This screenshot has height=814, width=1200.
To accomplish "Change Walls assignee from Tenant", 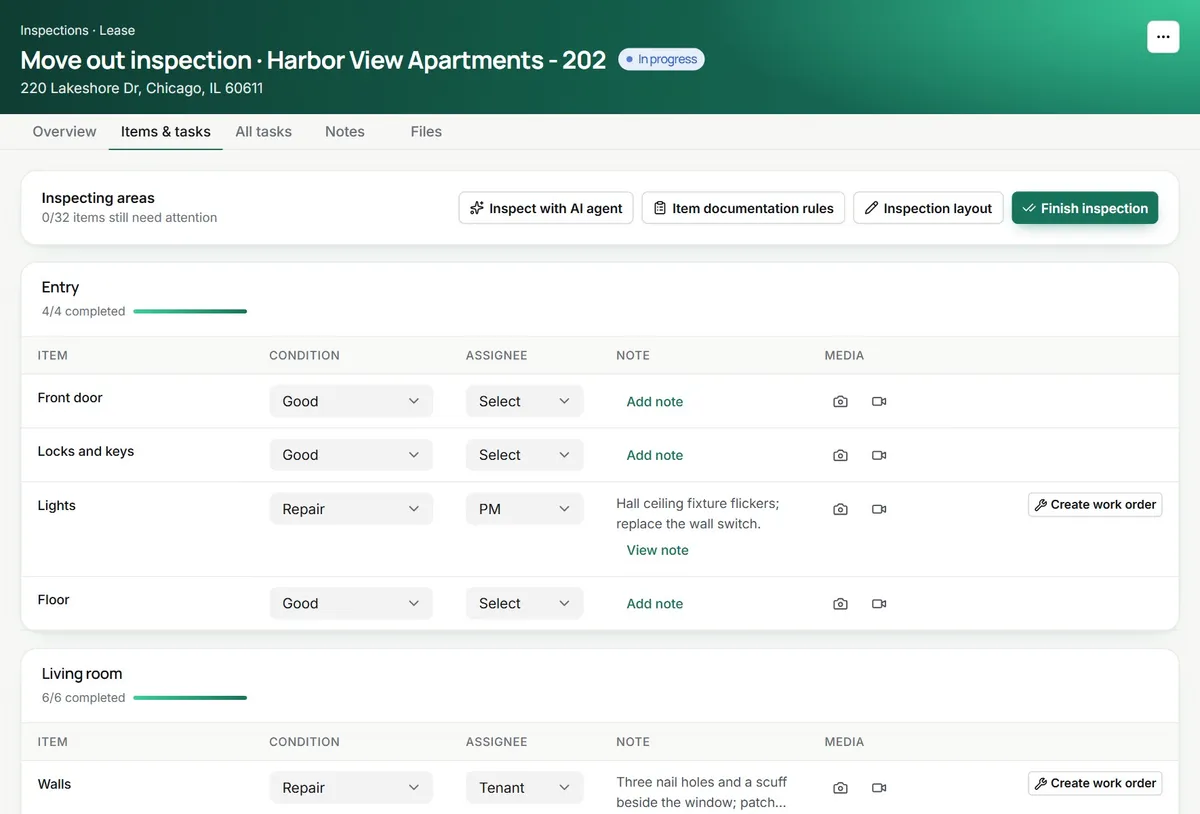I will (524, 788).
